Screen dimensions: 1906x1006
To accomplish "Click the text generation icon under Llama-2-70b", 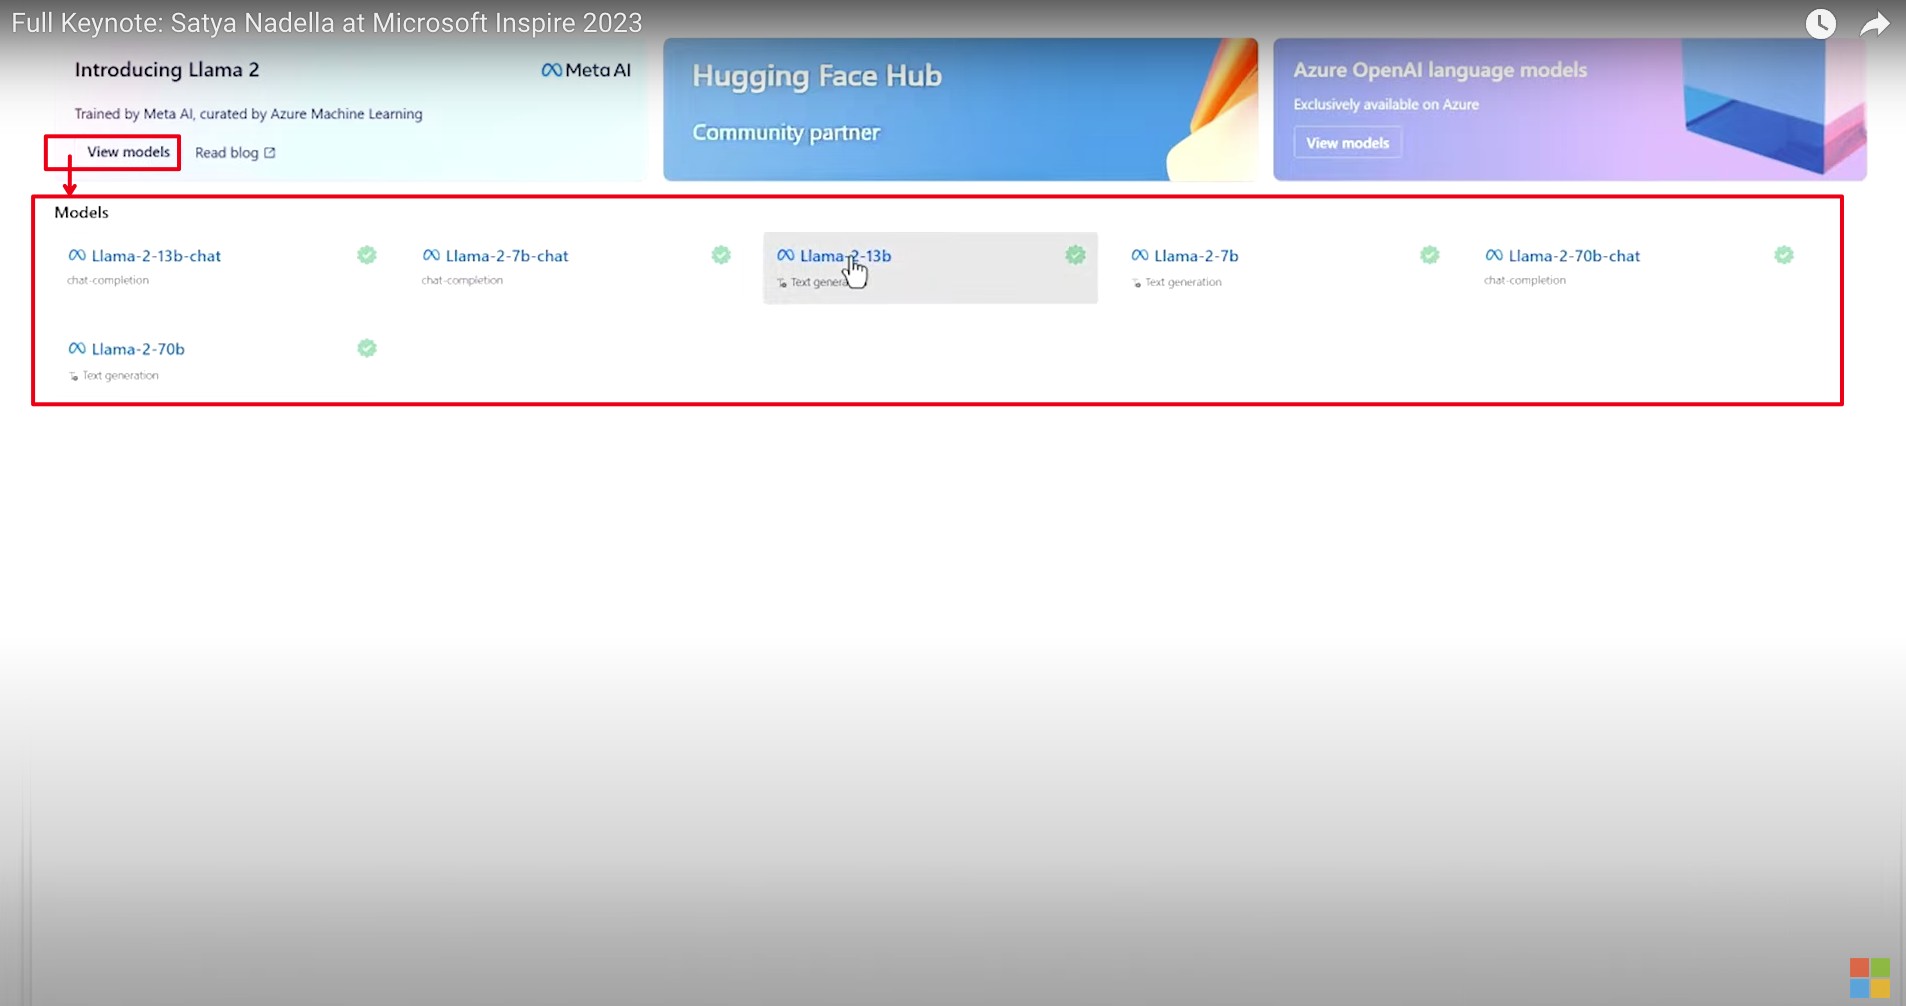I will 73,376.
